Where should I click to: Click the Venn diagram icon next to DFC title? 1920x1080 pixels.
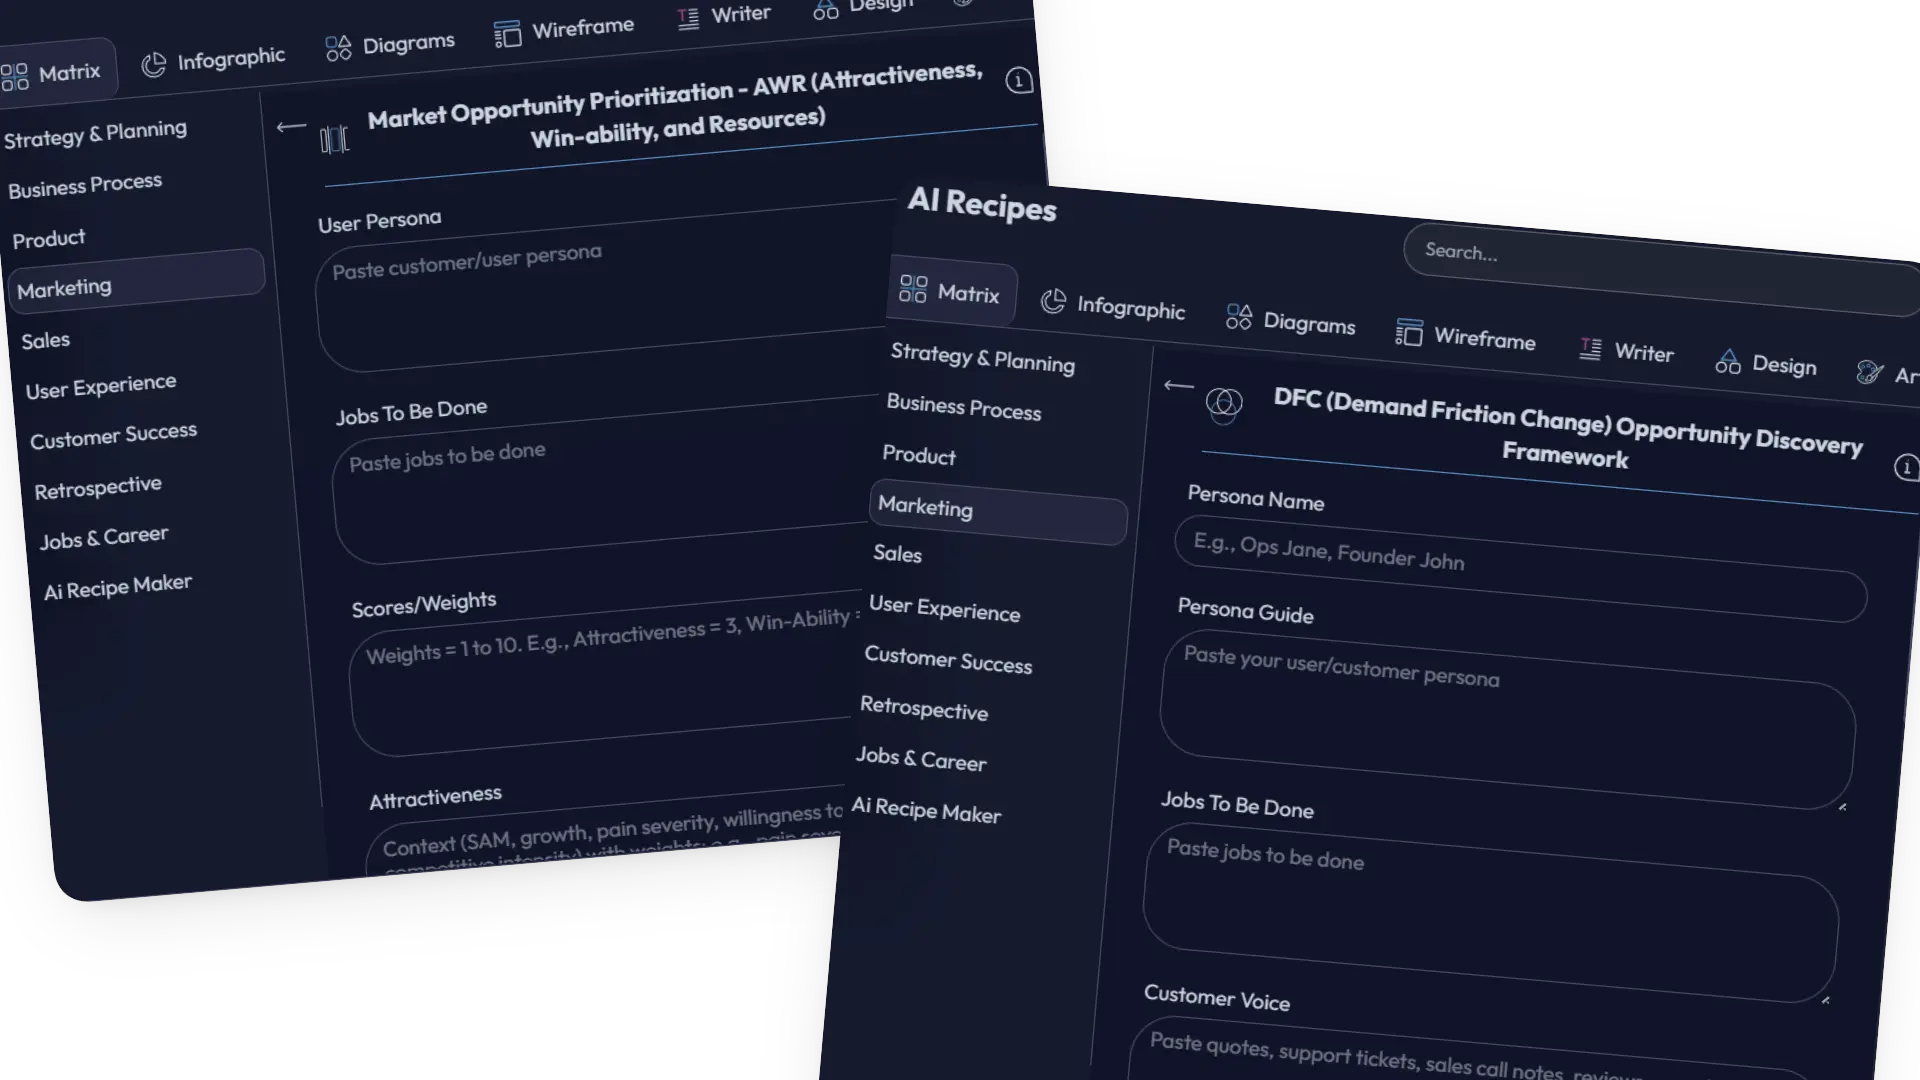(1225, 405)
